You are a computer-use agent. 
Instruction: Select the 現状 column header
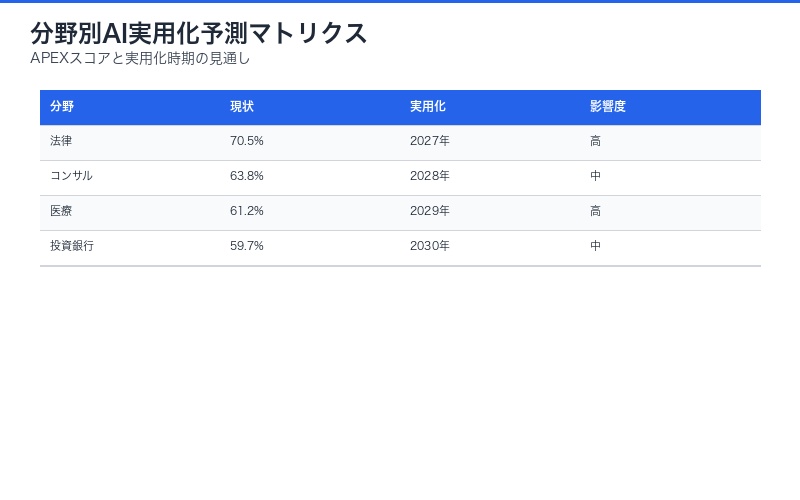[x=242, y=107]
